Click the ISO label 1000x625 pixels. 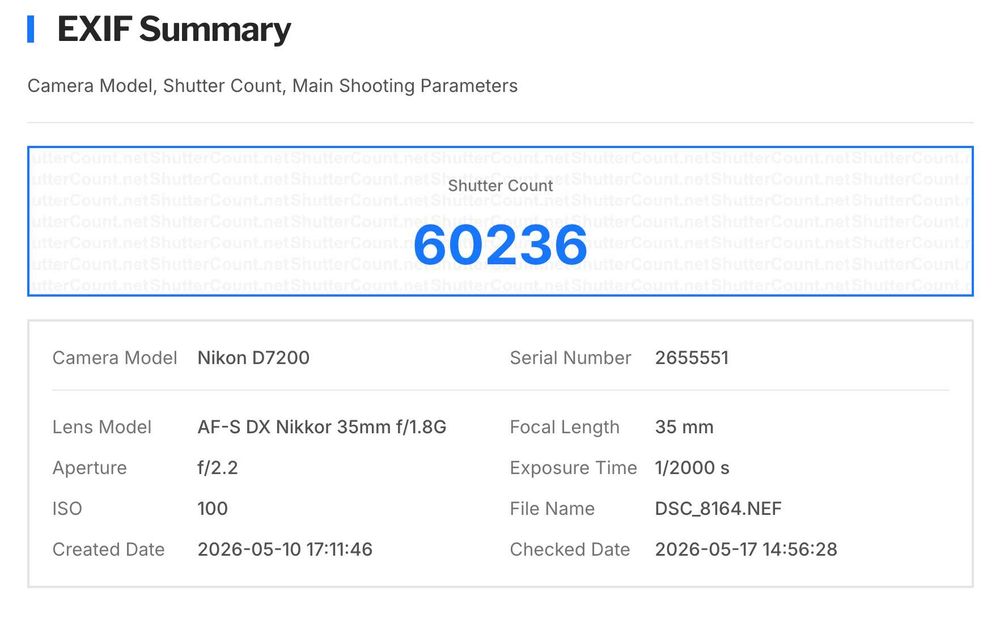click(x=67, y=508)
